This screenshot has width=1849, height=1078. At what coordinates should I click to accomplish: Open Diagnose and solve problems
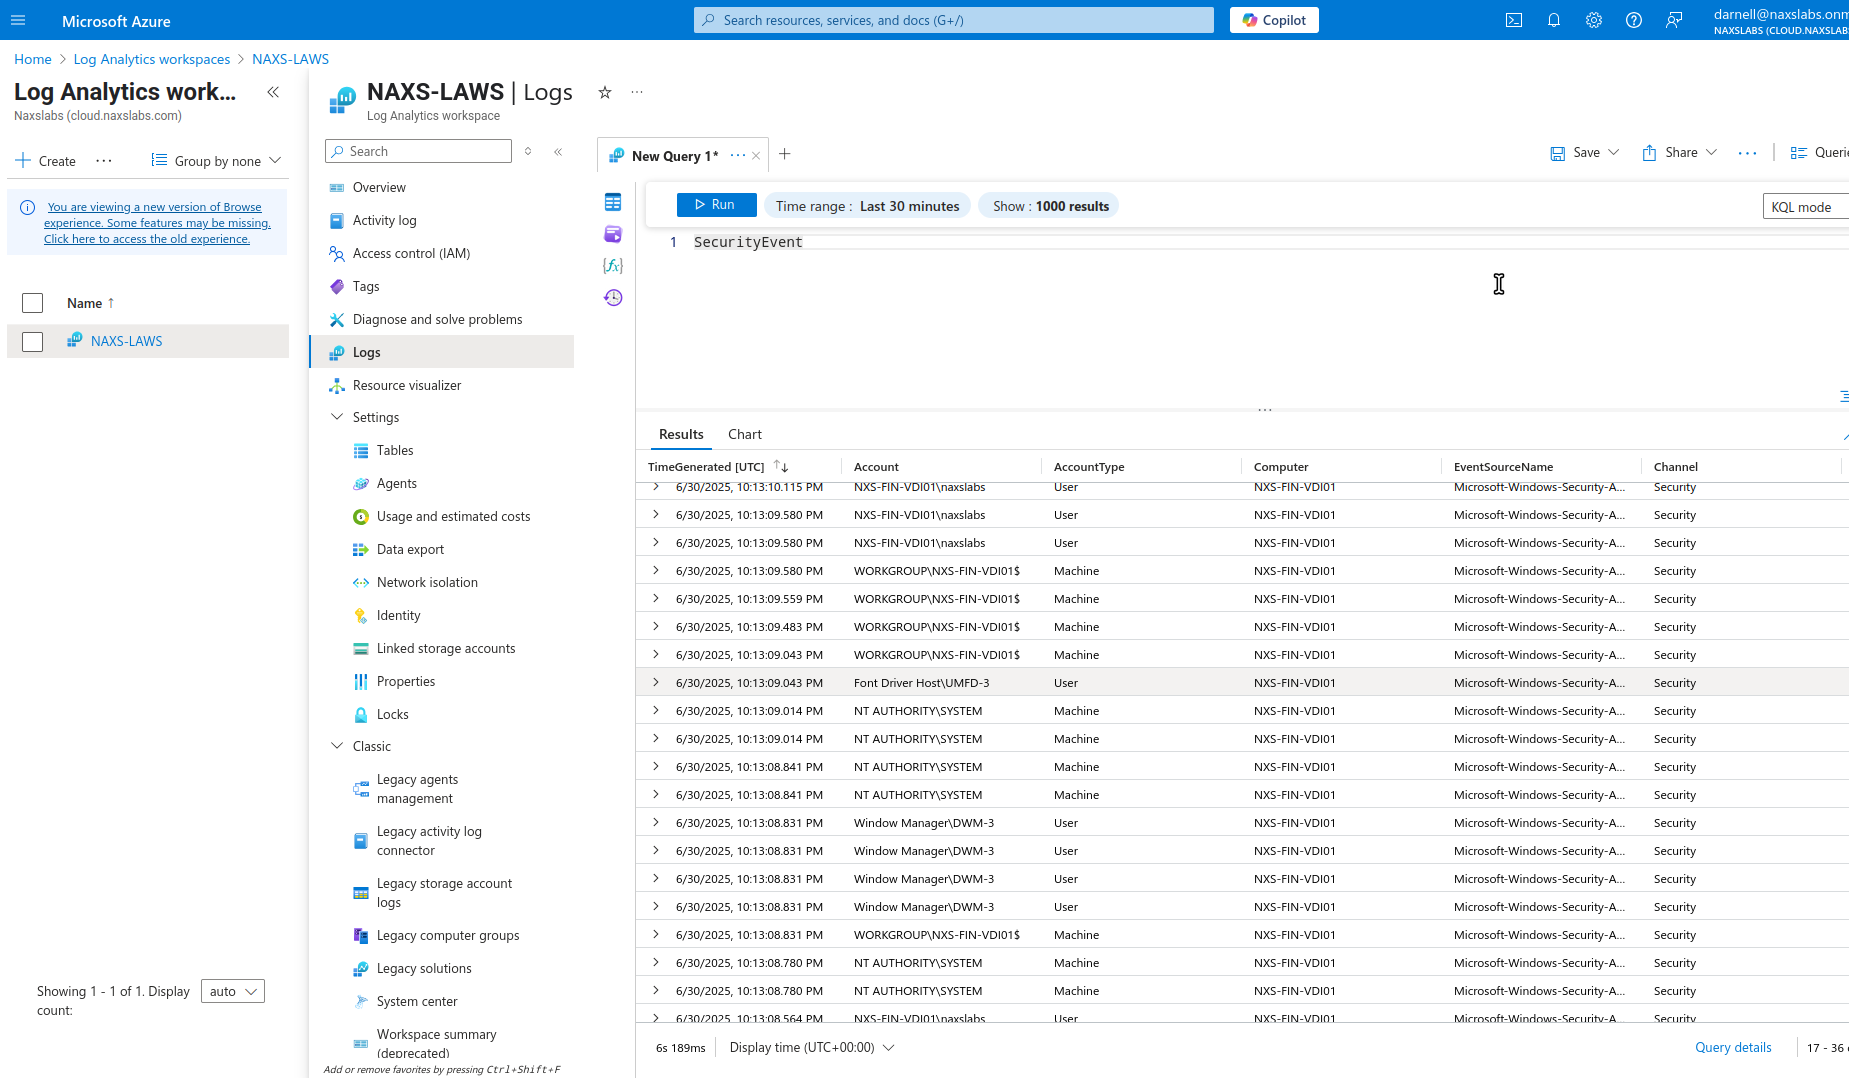coord(437,319)
